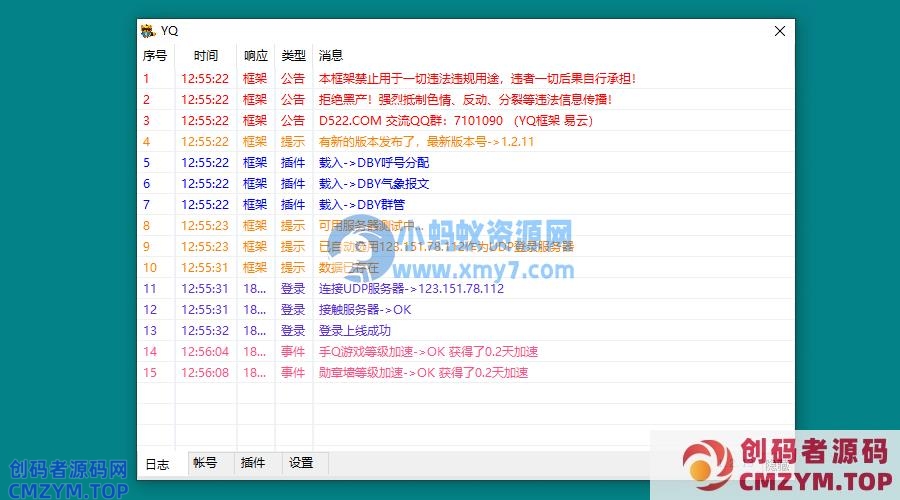Click the YQ app icon in title bar
This screenshot has height=500, width=900.
pos(148,31)
